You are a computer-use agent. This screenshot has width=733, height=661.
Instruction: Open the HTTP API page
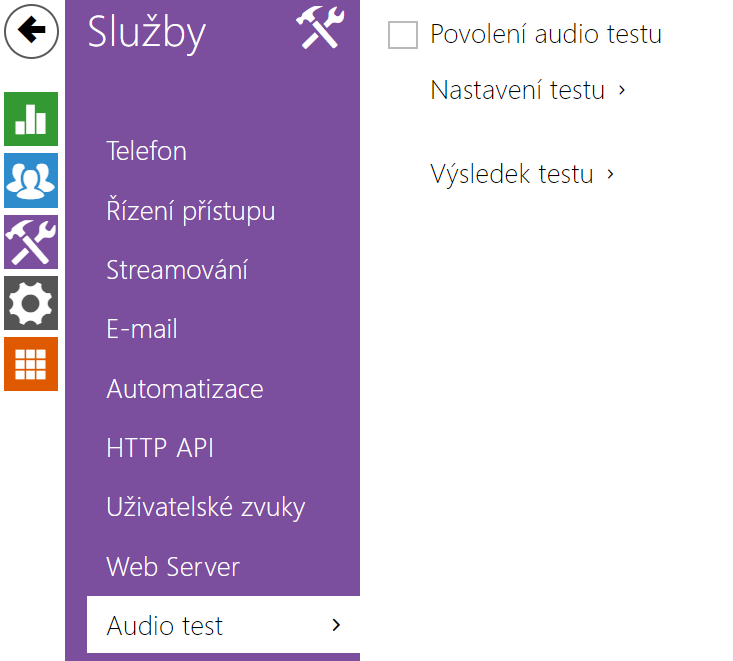click(160, 448)
